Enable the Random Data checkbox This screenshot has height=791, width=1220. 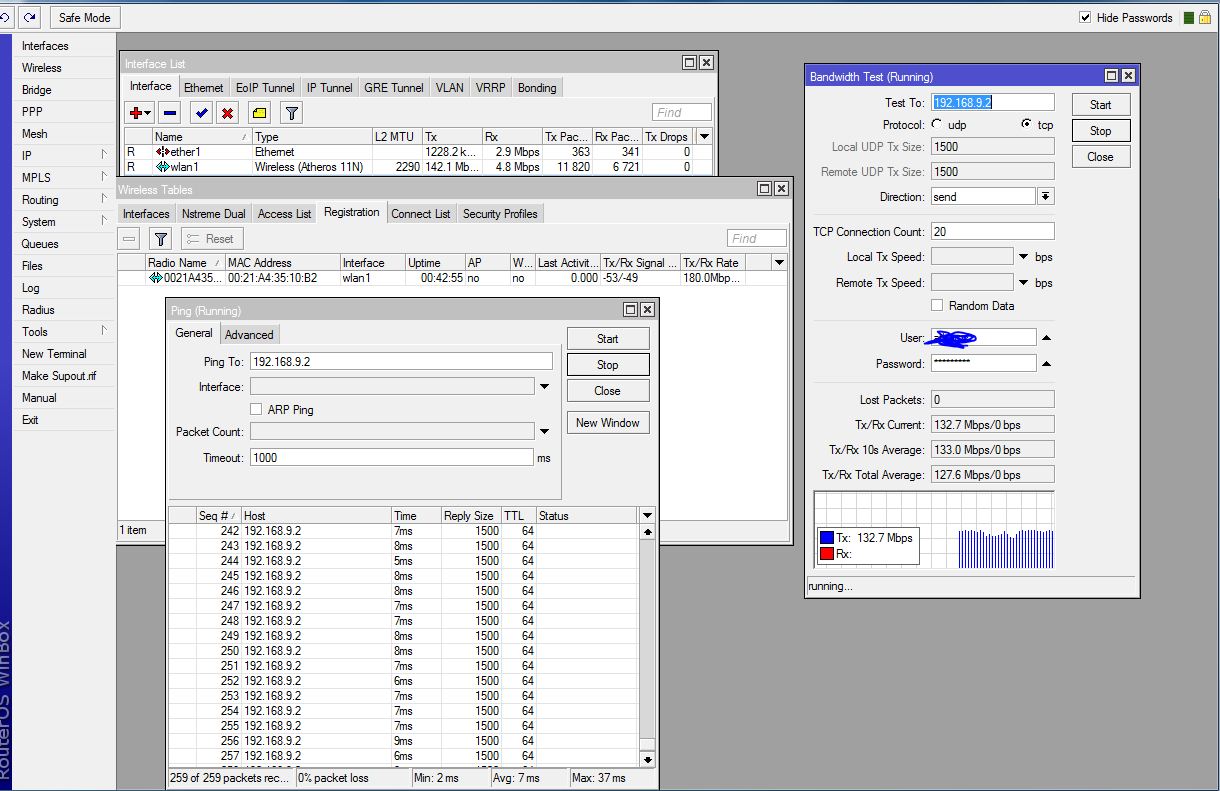click(x=937, y=306)
